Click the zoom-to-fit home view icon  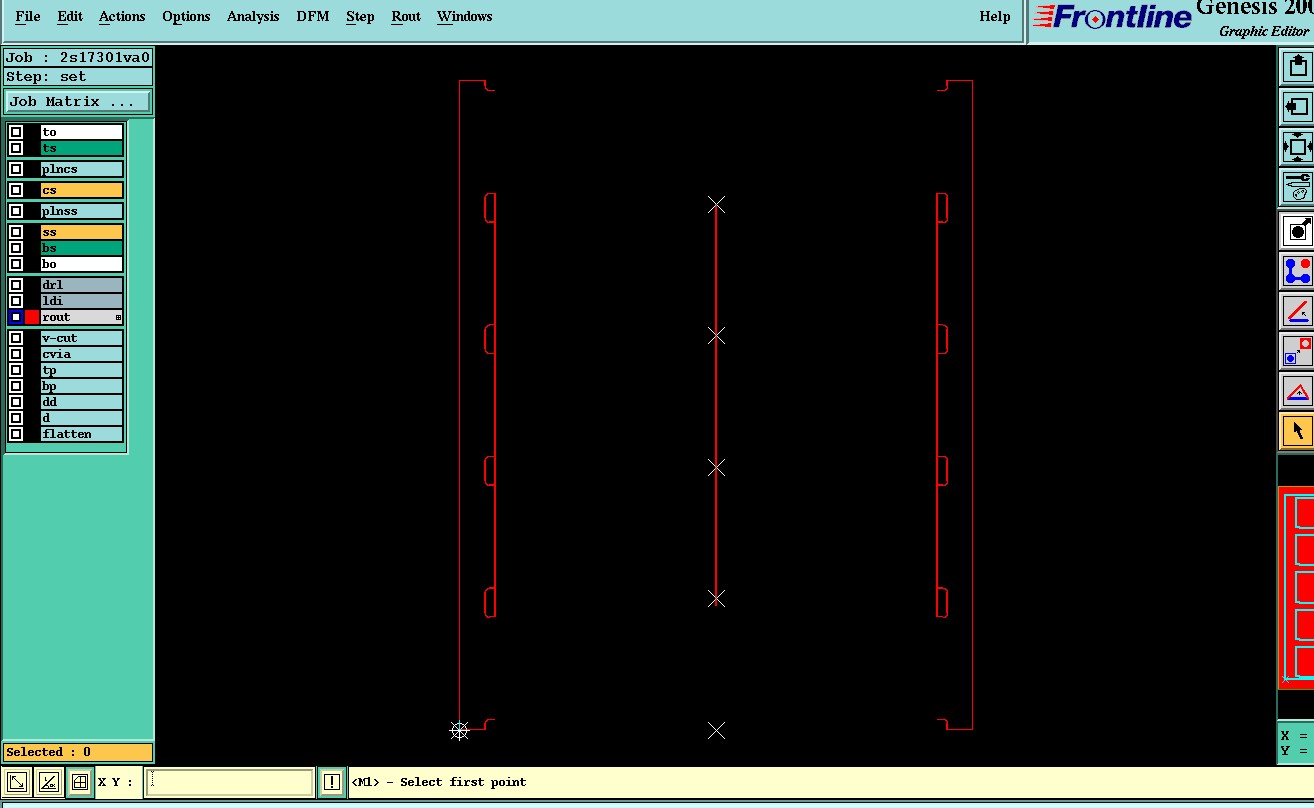pos(1298,147)
